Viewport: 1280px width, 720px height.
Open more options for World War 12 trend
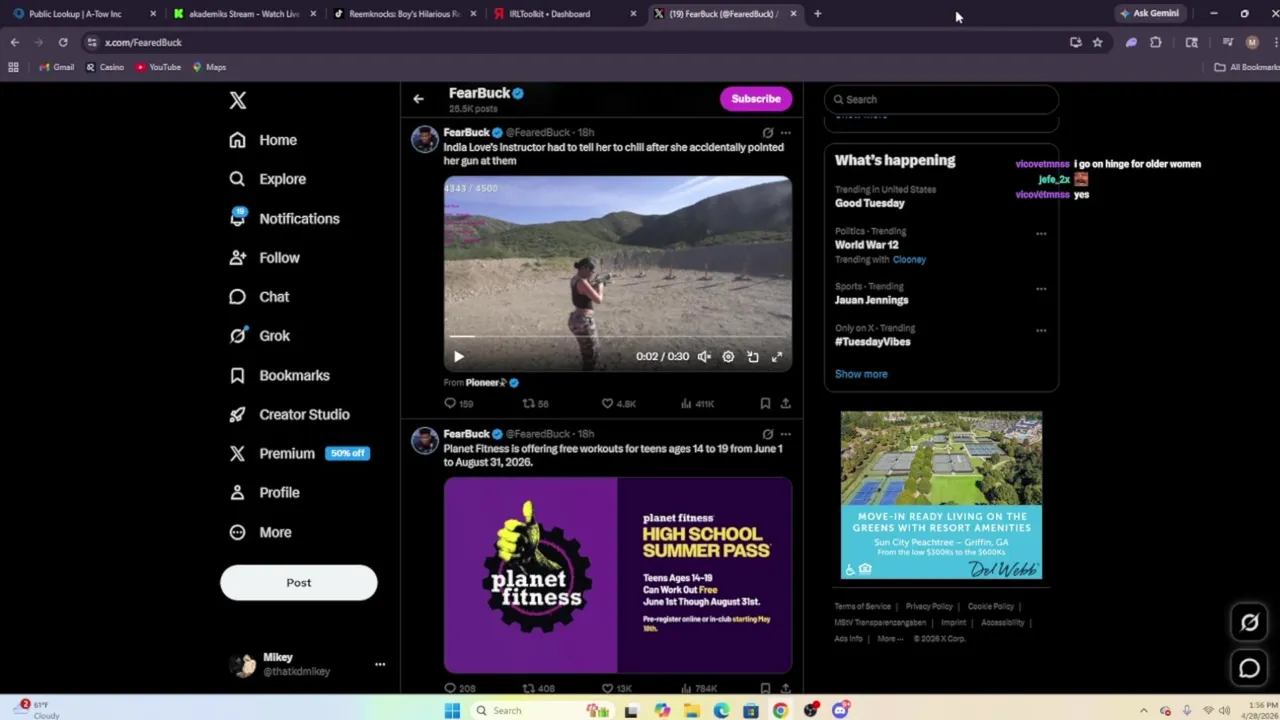[x=1041, y=234]
